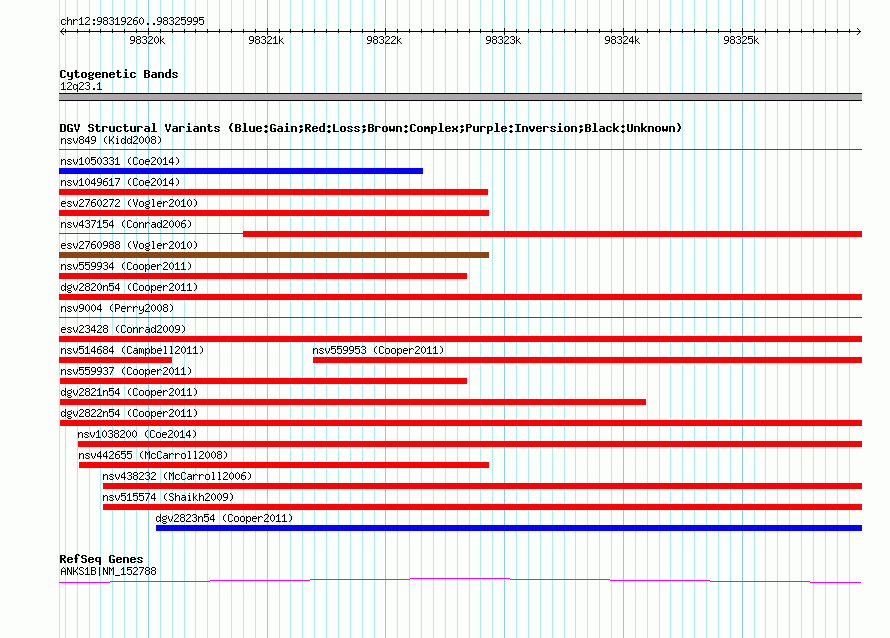Click the dgv2820n54 (Cooper2011) label

click(x=129, y=287)
